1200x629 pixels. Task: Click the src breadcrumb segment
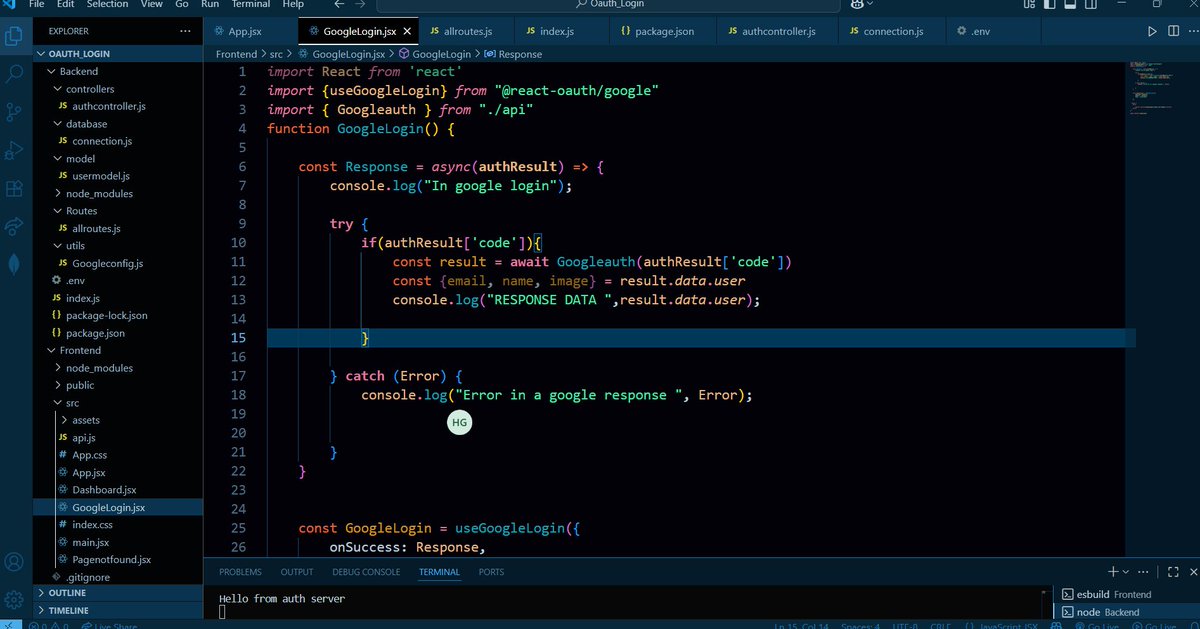275,54
